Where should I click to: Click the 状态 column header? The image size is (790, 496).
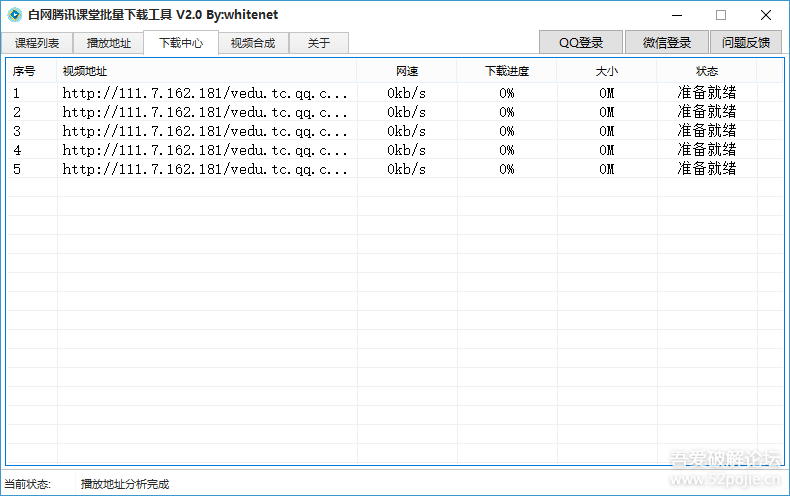[x=707, y=71]
